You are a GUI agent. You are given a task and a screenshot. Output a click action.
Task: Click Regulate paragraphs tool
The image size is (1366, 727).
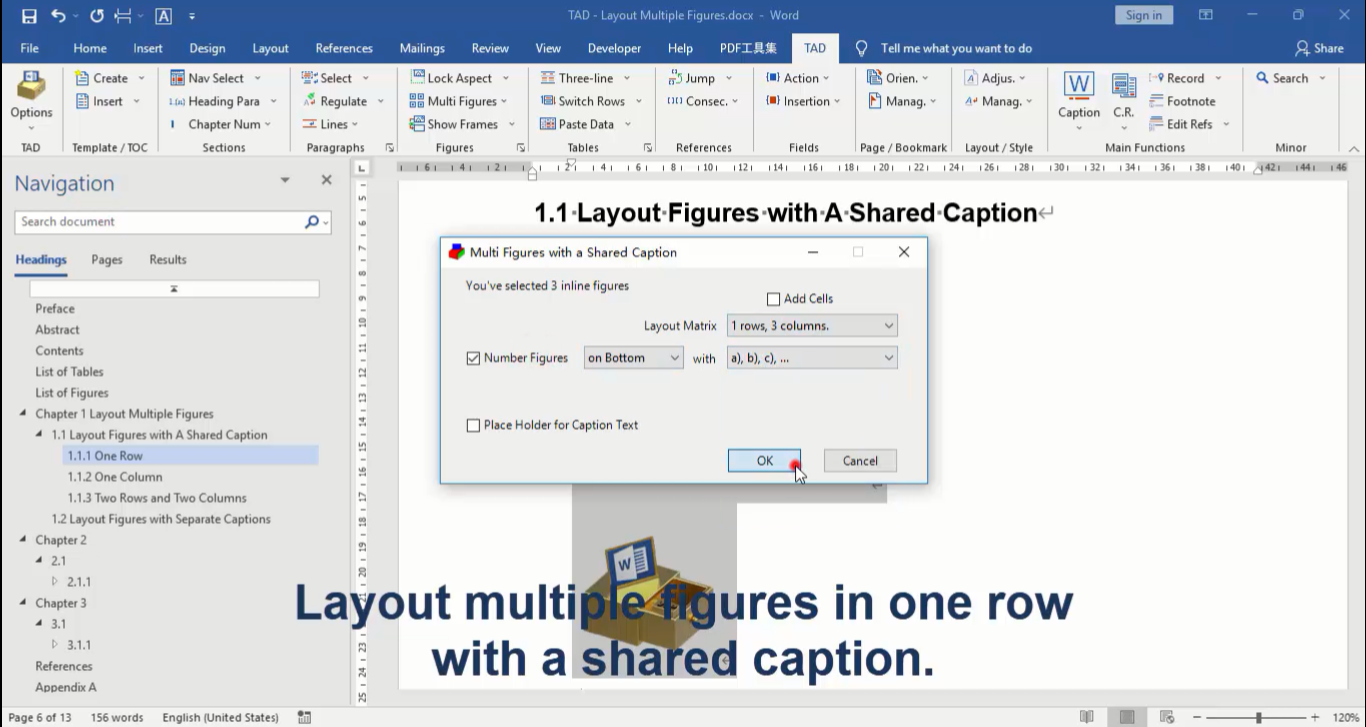coord(343,101)
